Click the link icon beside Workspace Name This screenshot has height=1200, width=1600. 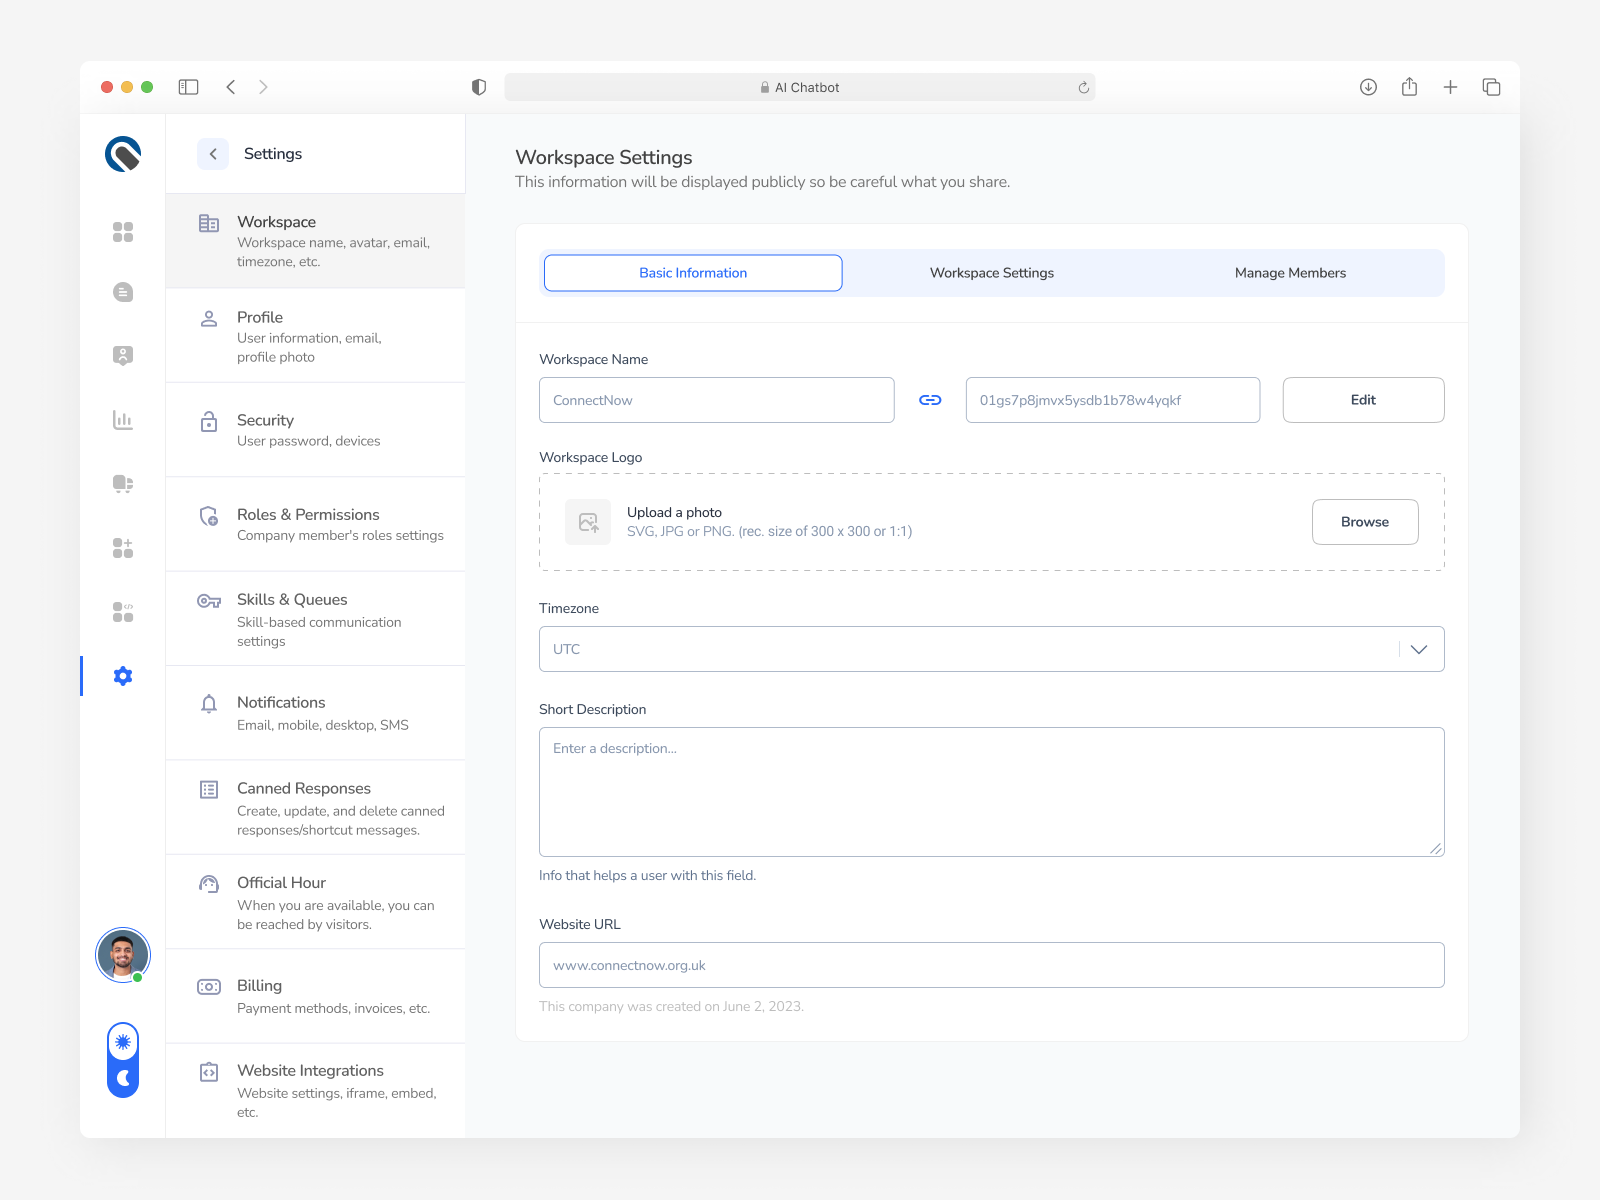click(x=929, y=399)
